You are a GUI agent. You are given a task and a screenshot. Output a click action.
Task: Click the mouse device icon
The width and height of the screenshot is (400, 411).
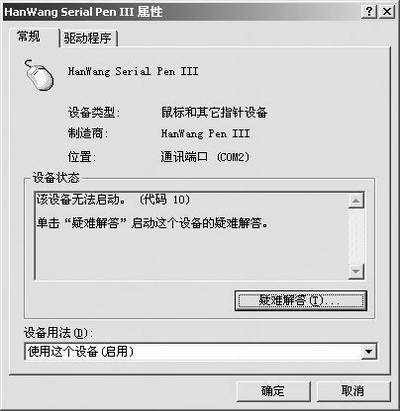pos(39,76)
